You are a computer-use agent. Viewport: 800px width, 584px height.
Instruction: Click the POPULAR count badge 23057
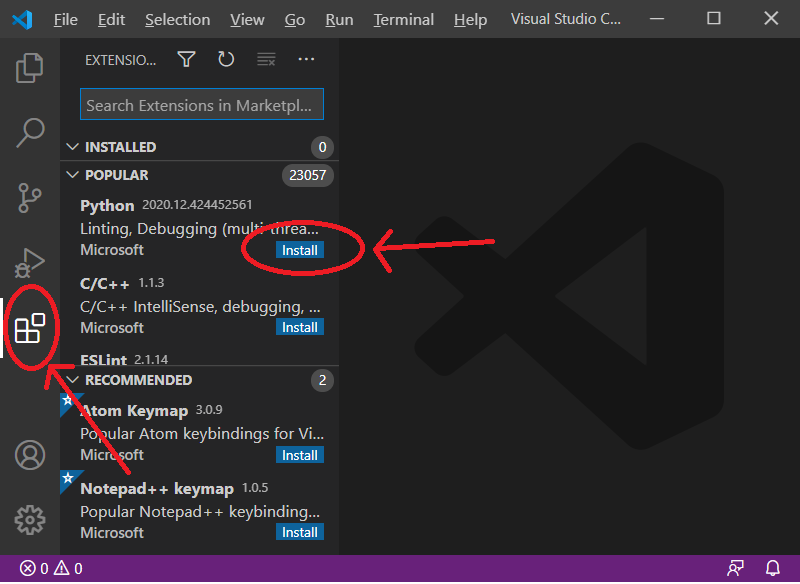point(308,175)
